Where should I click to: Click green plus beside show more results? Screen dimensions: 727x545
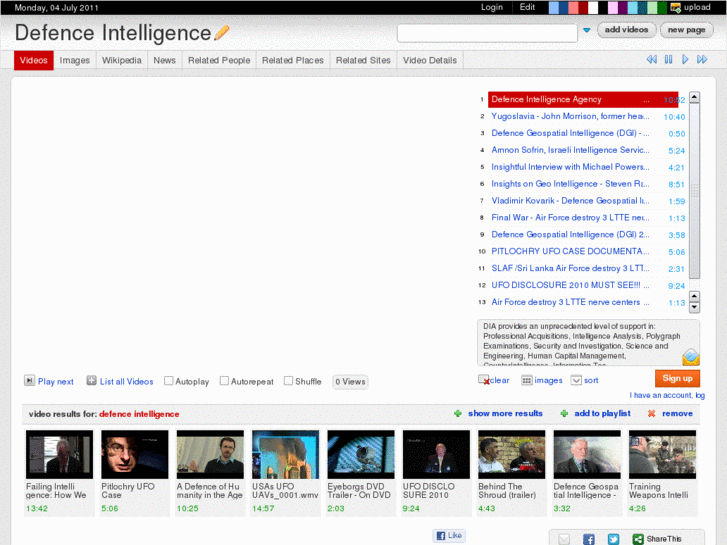[458, 413]
